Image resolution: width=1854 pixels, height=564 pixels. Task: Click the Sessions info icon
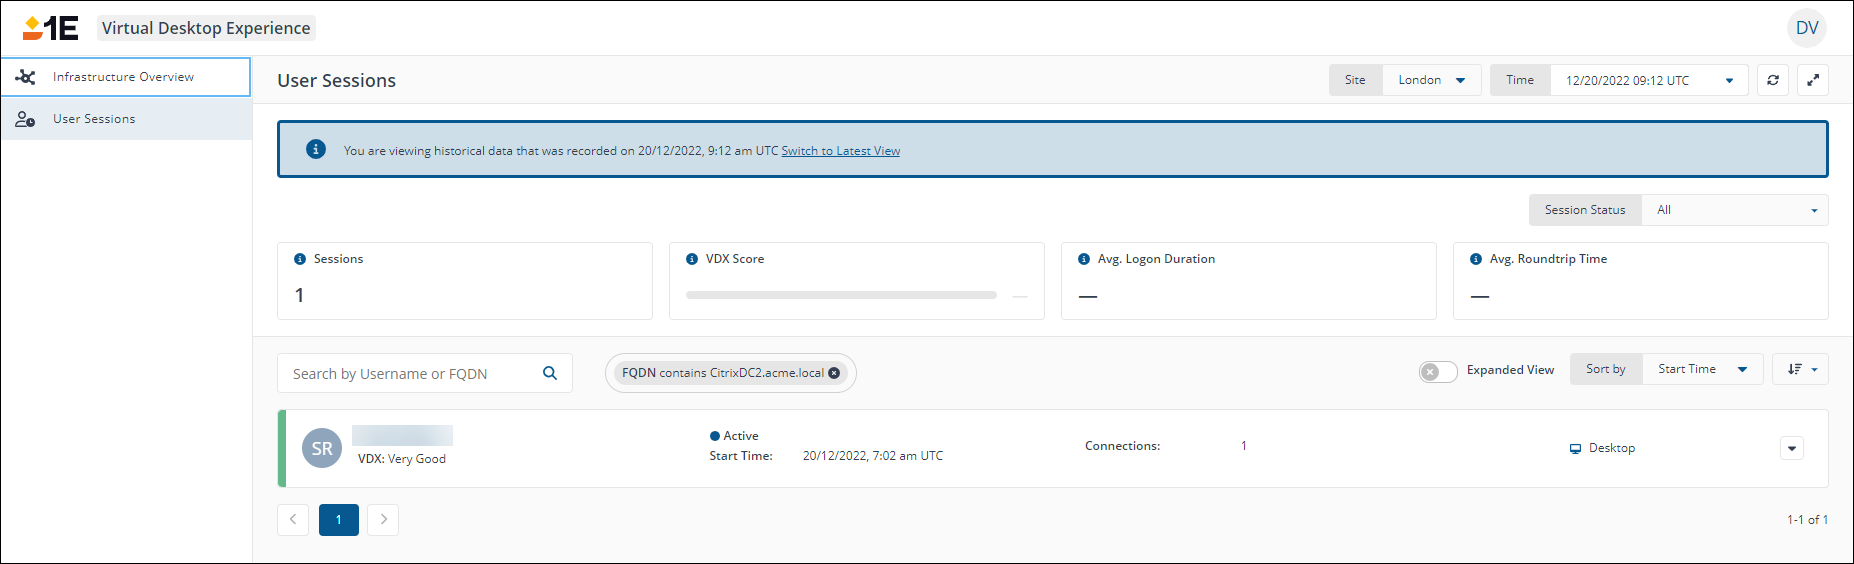[300, 259]
